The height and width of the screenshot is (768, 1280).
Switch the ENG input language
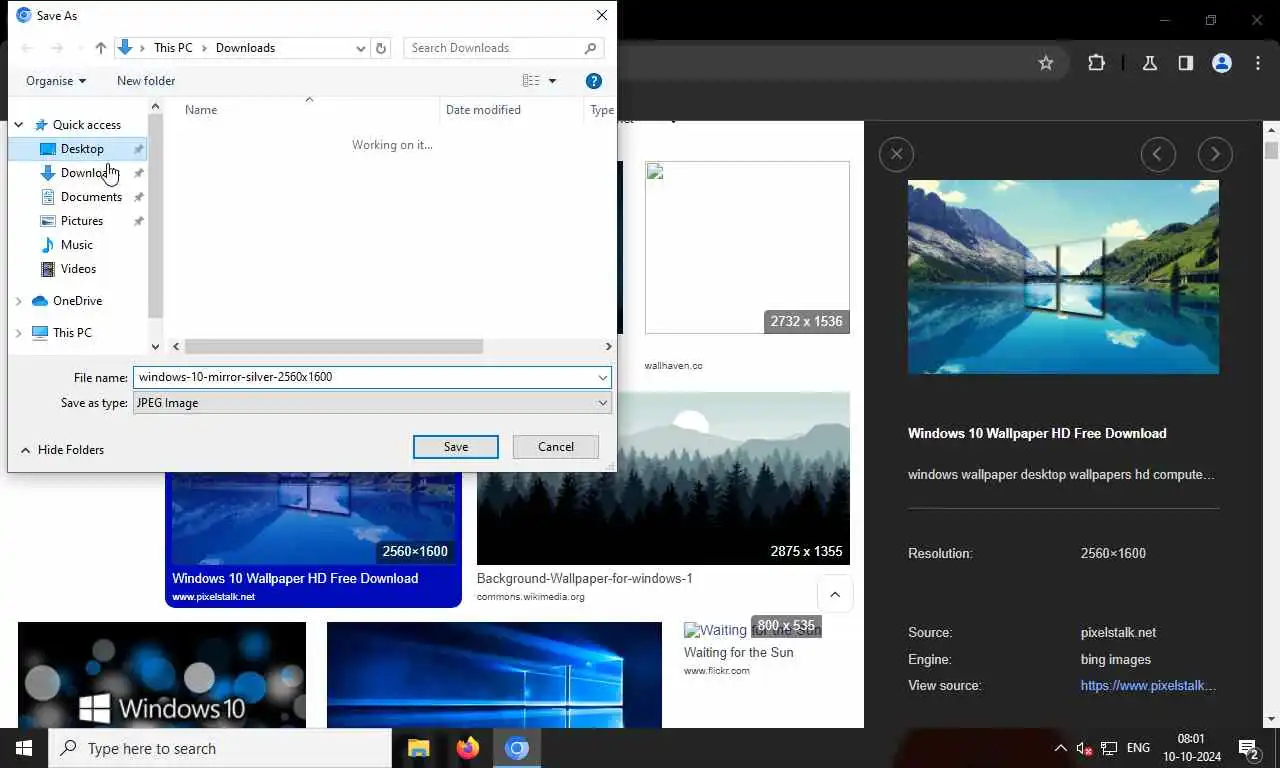point(1138,748)
